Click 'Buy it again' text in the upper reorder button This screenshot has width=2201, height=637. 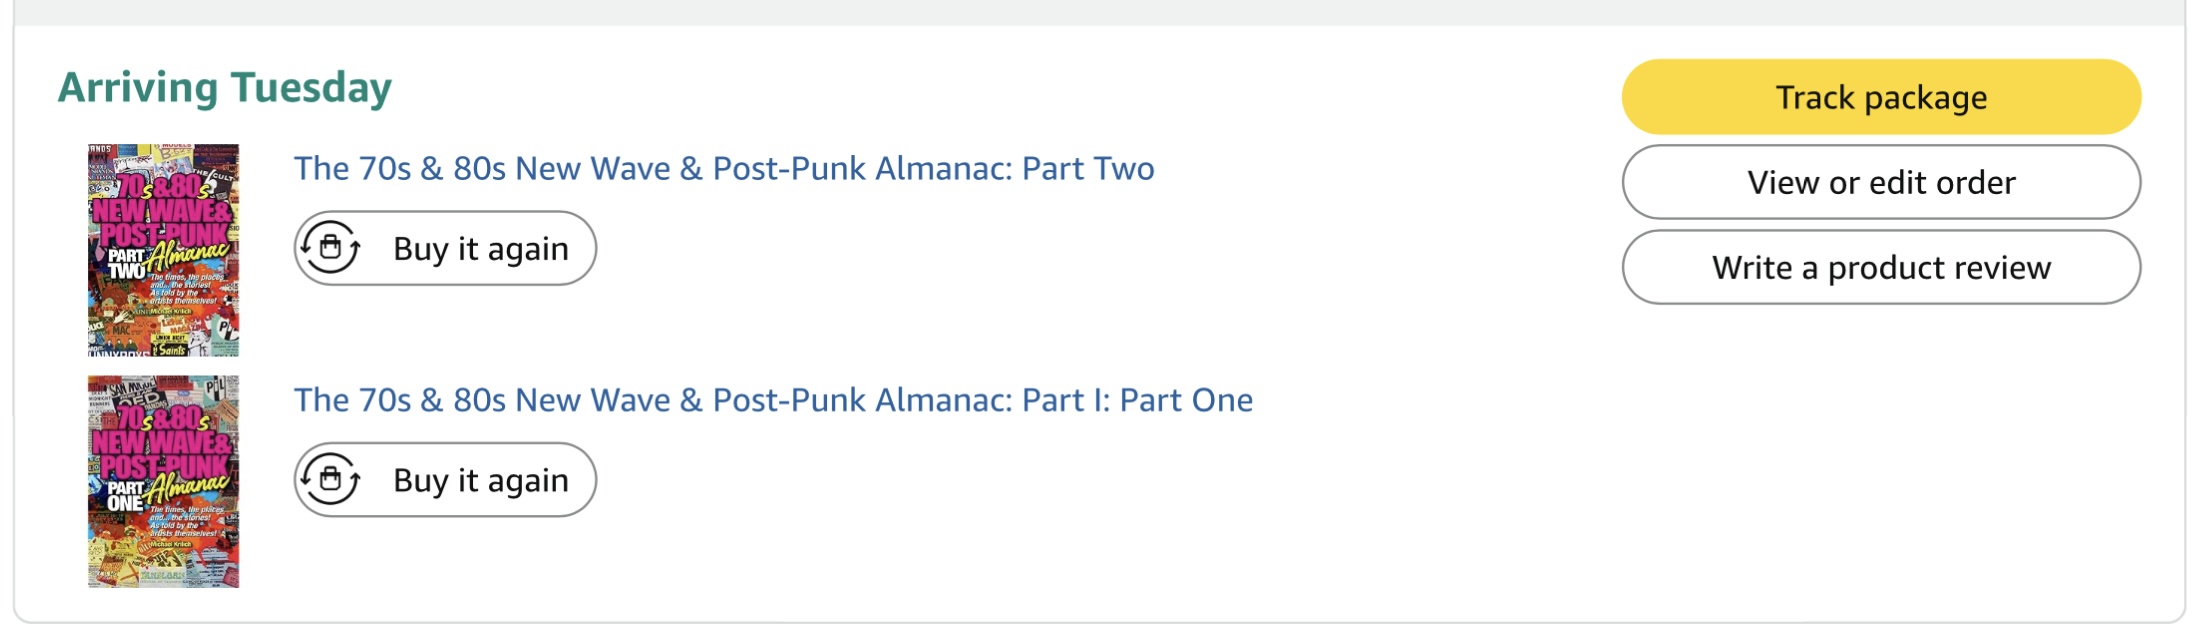click(480, 248)
